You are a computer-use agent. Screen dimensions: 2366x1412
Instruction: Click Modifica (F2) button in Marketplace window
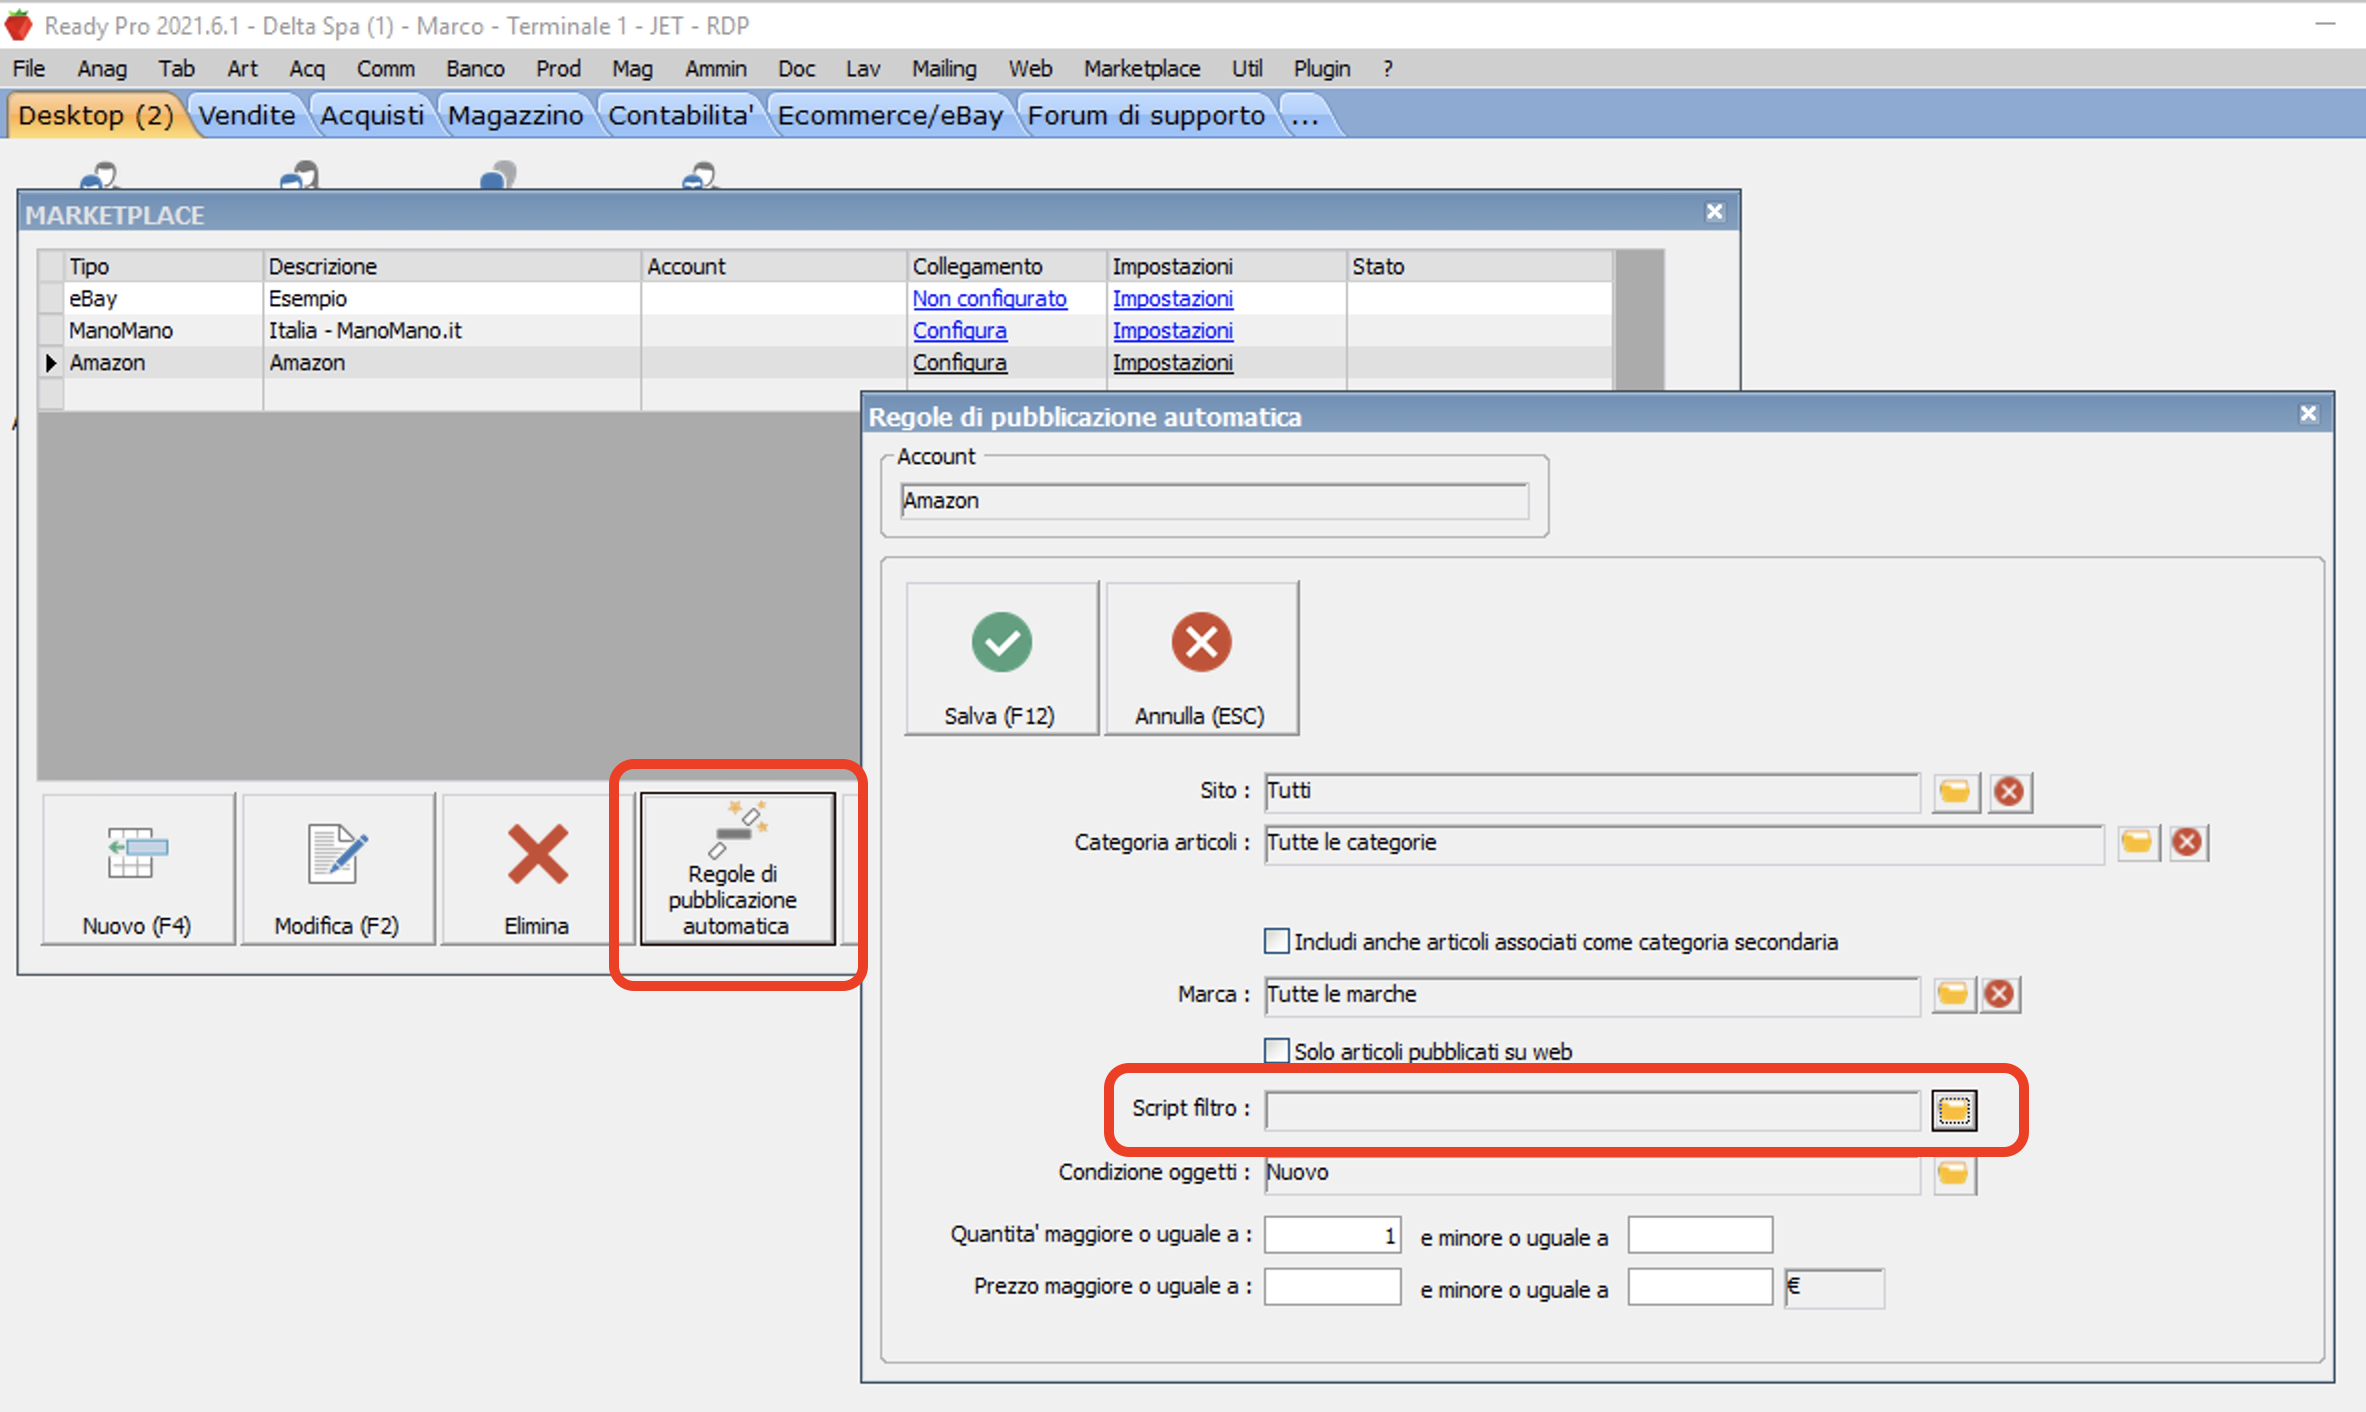pos(337,869)
